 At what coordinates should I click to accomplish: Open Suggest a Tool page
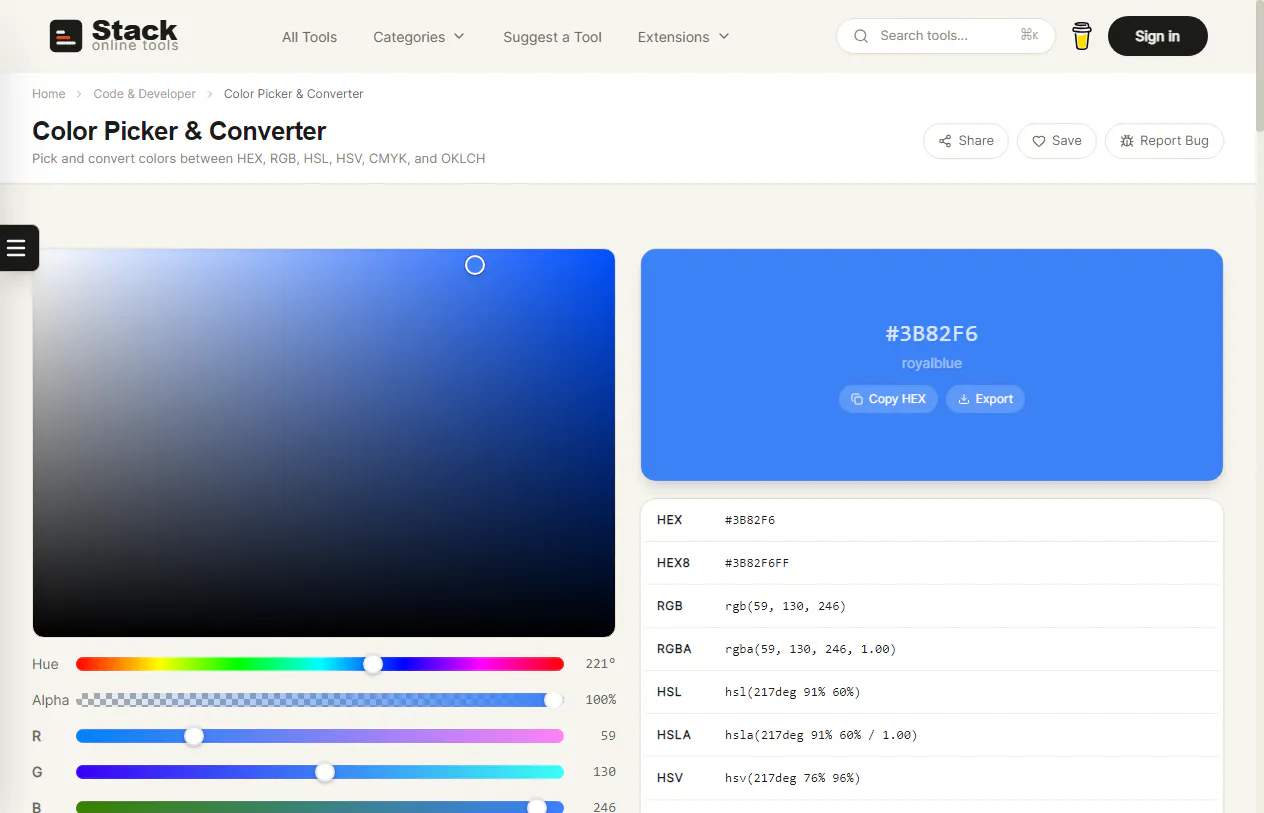552,37
